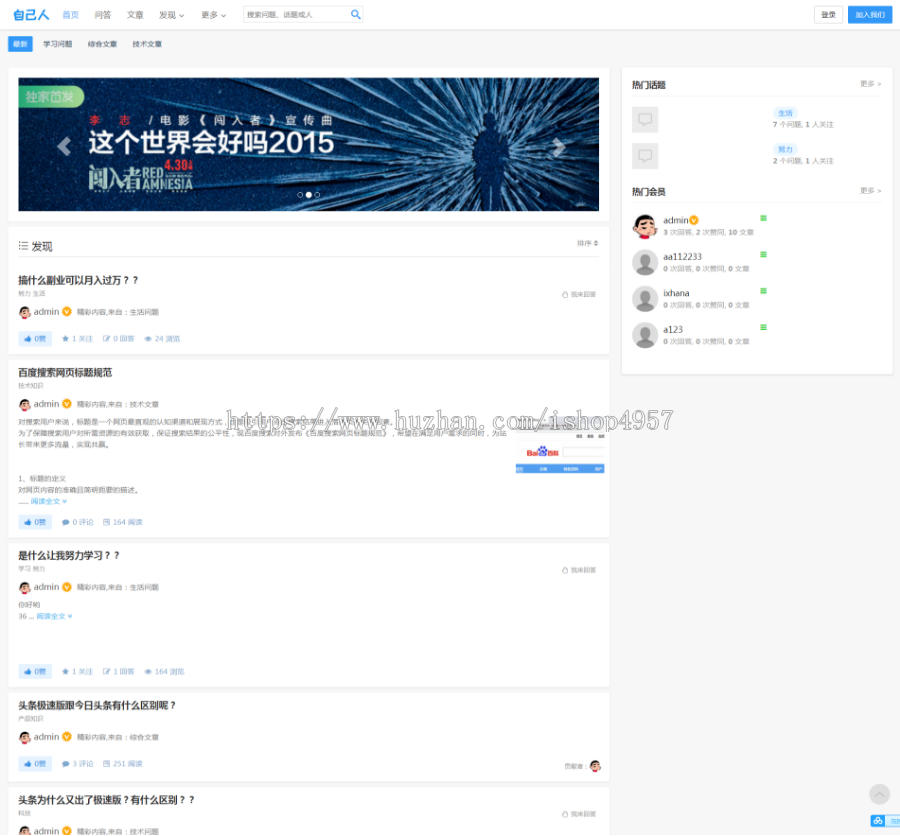900x836 pixels.
Task: Expand 阅读全文 on 百度搜索网页标题规范
Action: 48,501
